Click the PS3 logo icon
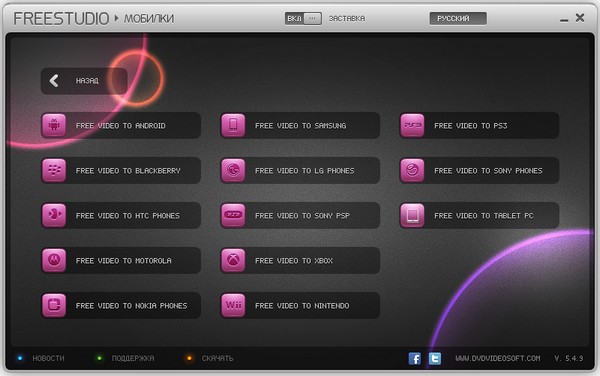The height and width of the screenshot is (376, 600). [x=412, y=125]
